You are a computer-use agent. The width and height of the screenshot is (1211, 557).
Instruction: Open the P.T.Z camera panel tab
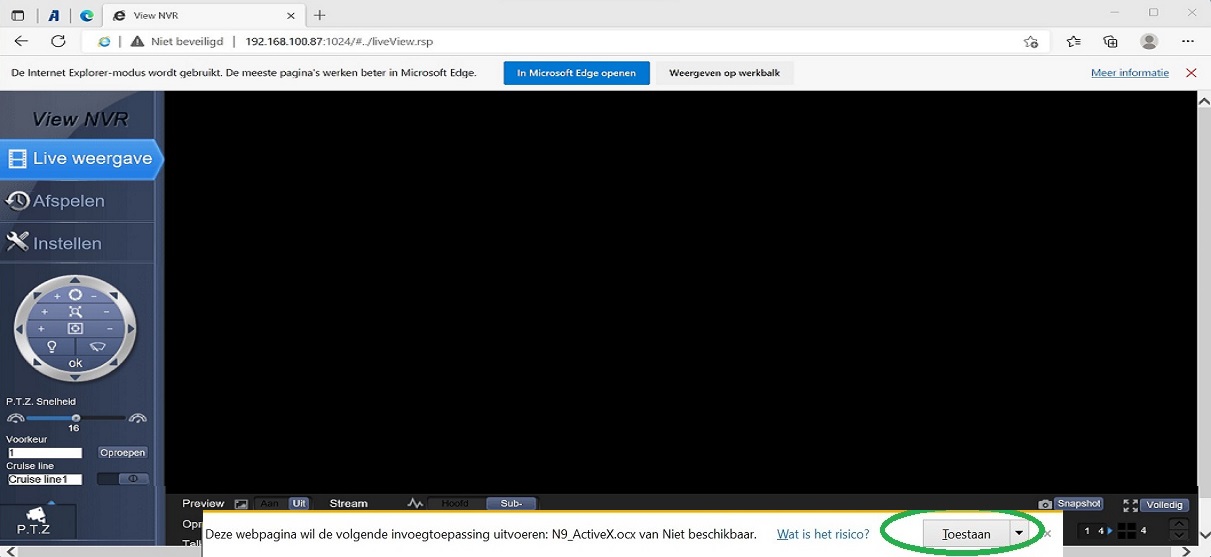pyautogui.click(x=38, y=521)
